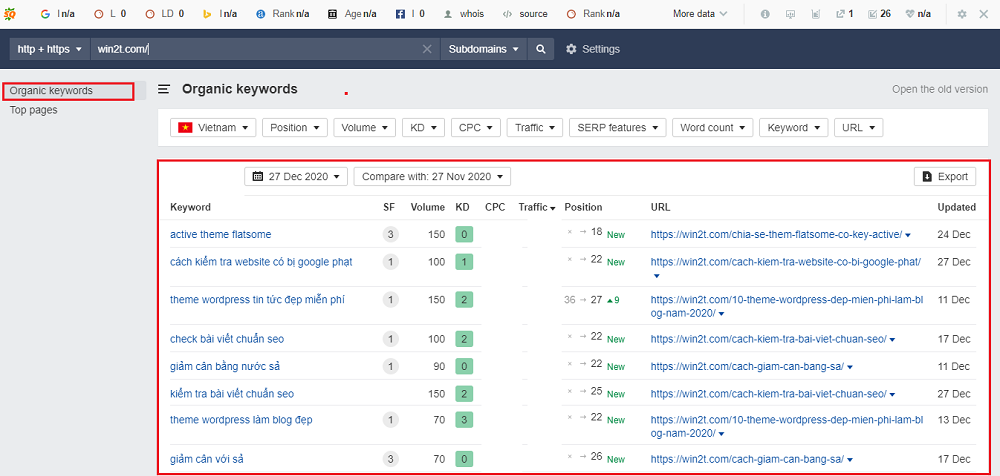Select Top pages in the left sidebar
Image resolution: width=1000 pixels, height=476 pixels.
coord(34,110)
